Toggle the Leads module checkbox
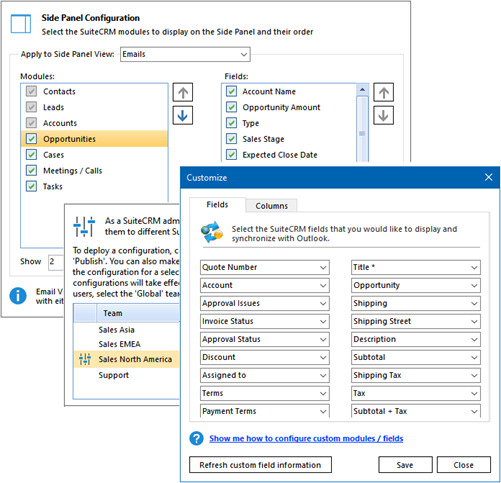Viewport: 501px width, 483px height. point(31,107)
